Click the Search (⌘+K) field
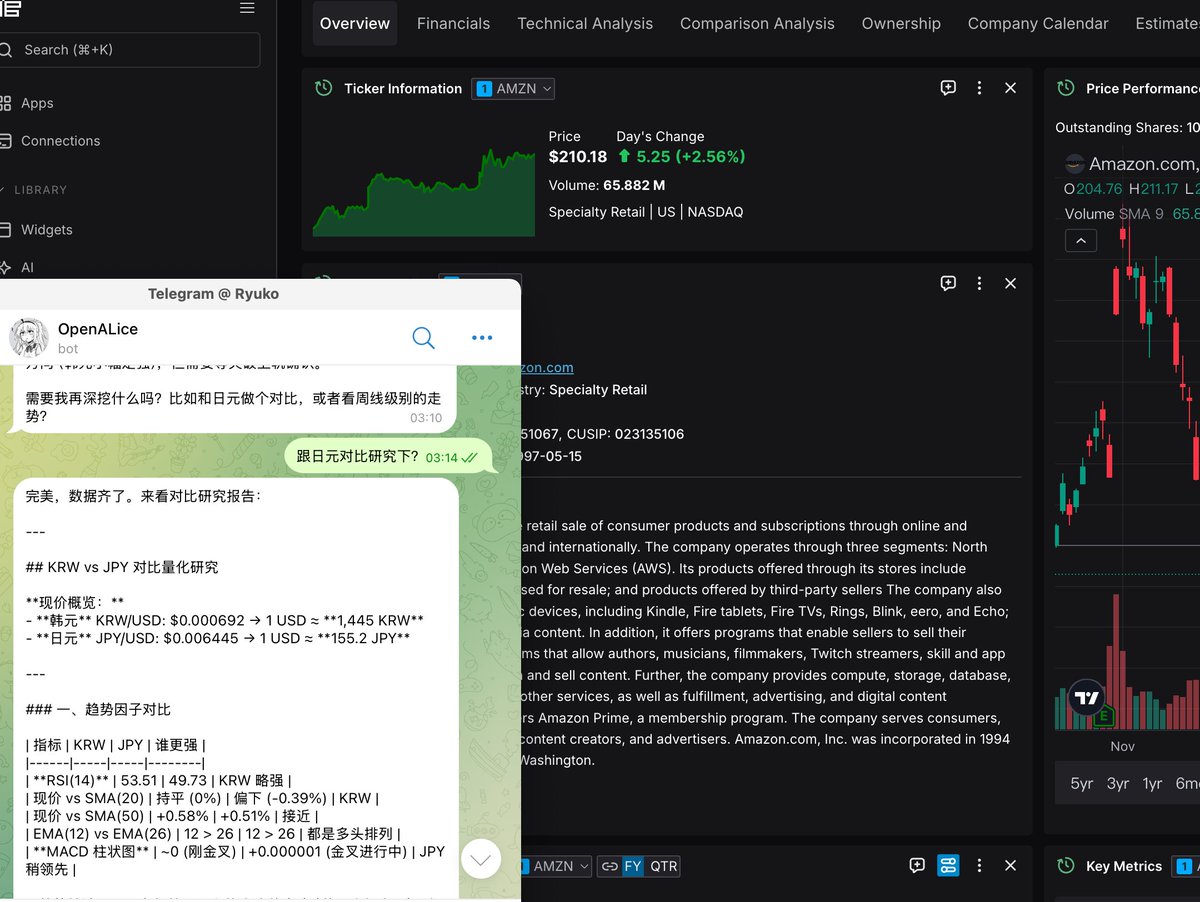1200x902 pixels. tap(130, 50)
